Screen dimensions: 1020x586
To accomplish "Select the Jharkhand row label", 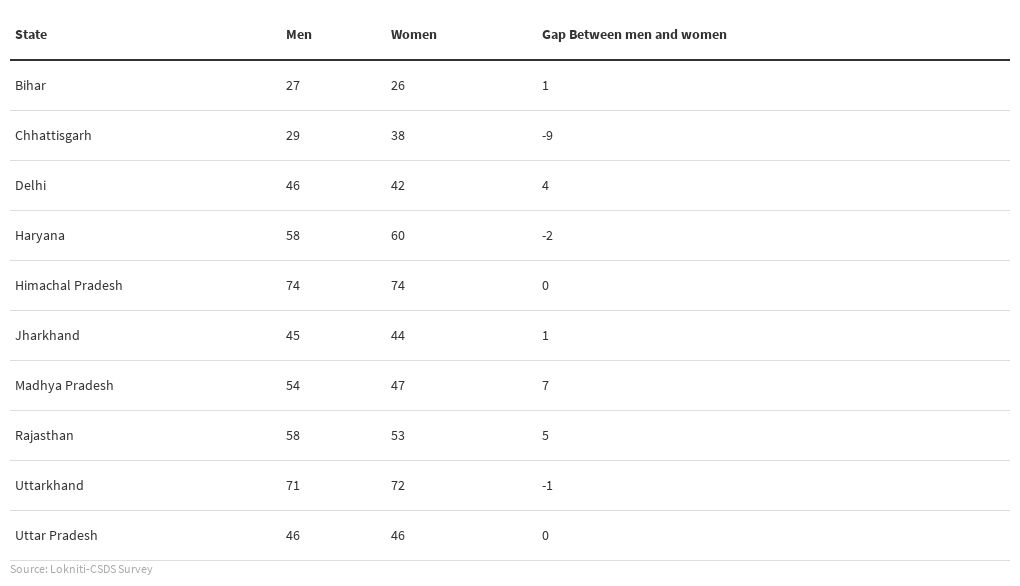I will [x=47, y=336].
